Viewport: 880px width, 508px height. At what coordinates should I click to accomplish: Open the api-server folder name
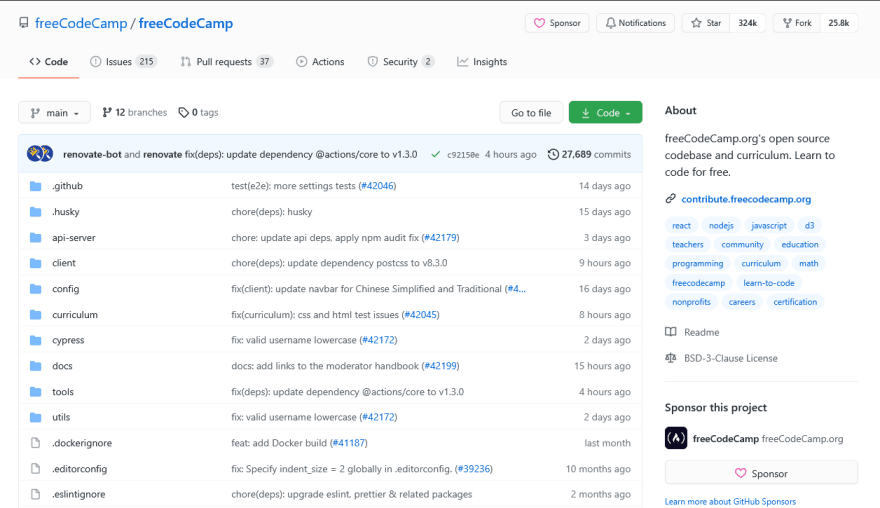pos(74,237)
